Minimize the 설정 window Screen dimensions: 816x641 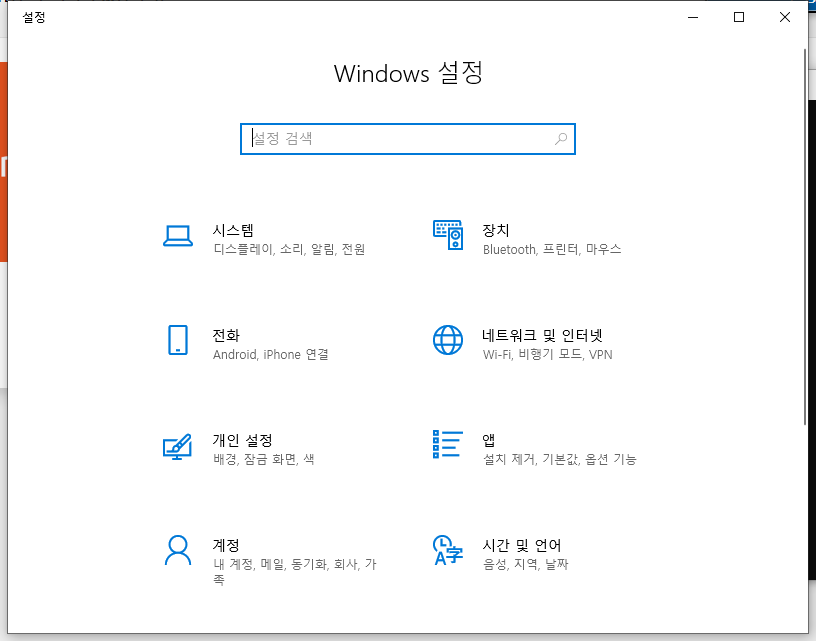pos(693,17)
